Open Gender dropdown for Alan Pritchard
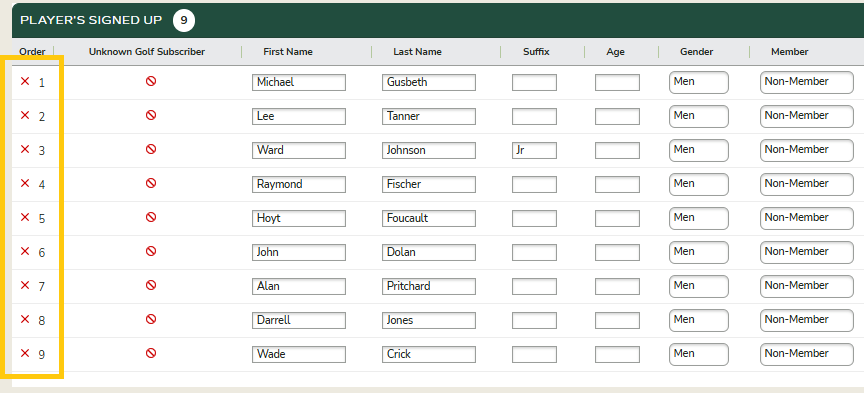 click(699, 286)
